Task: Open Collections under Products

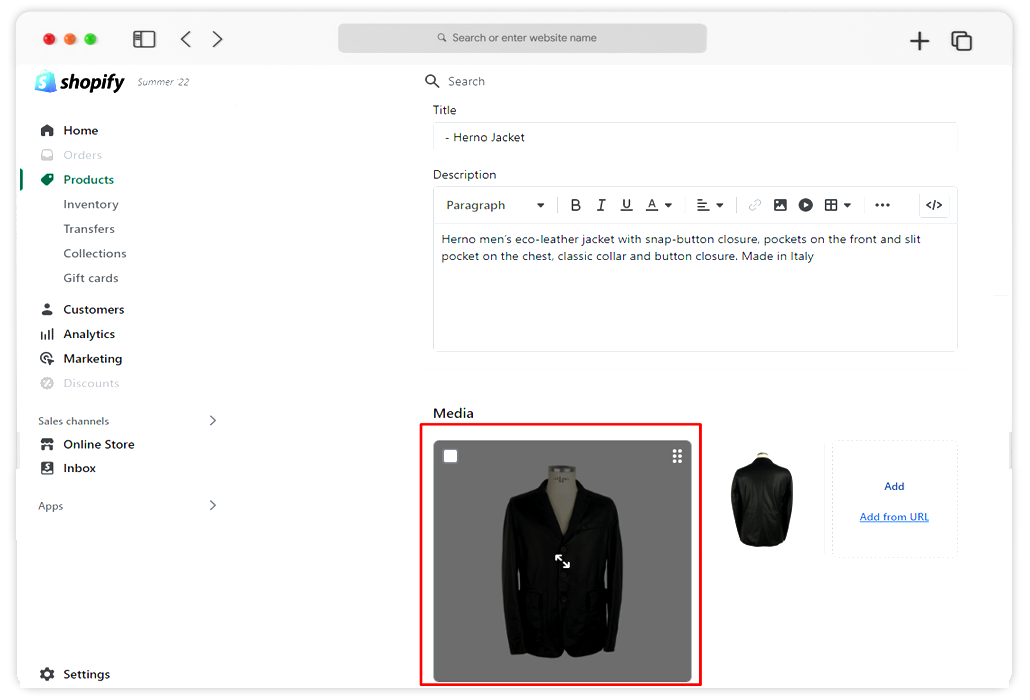Action: 95,253
